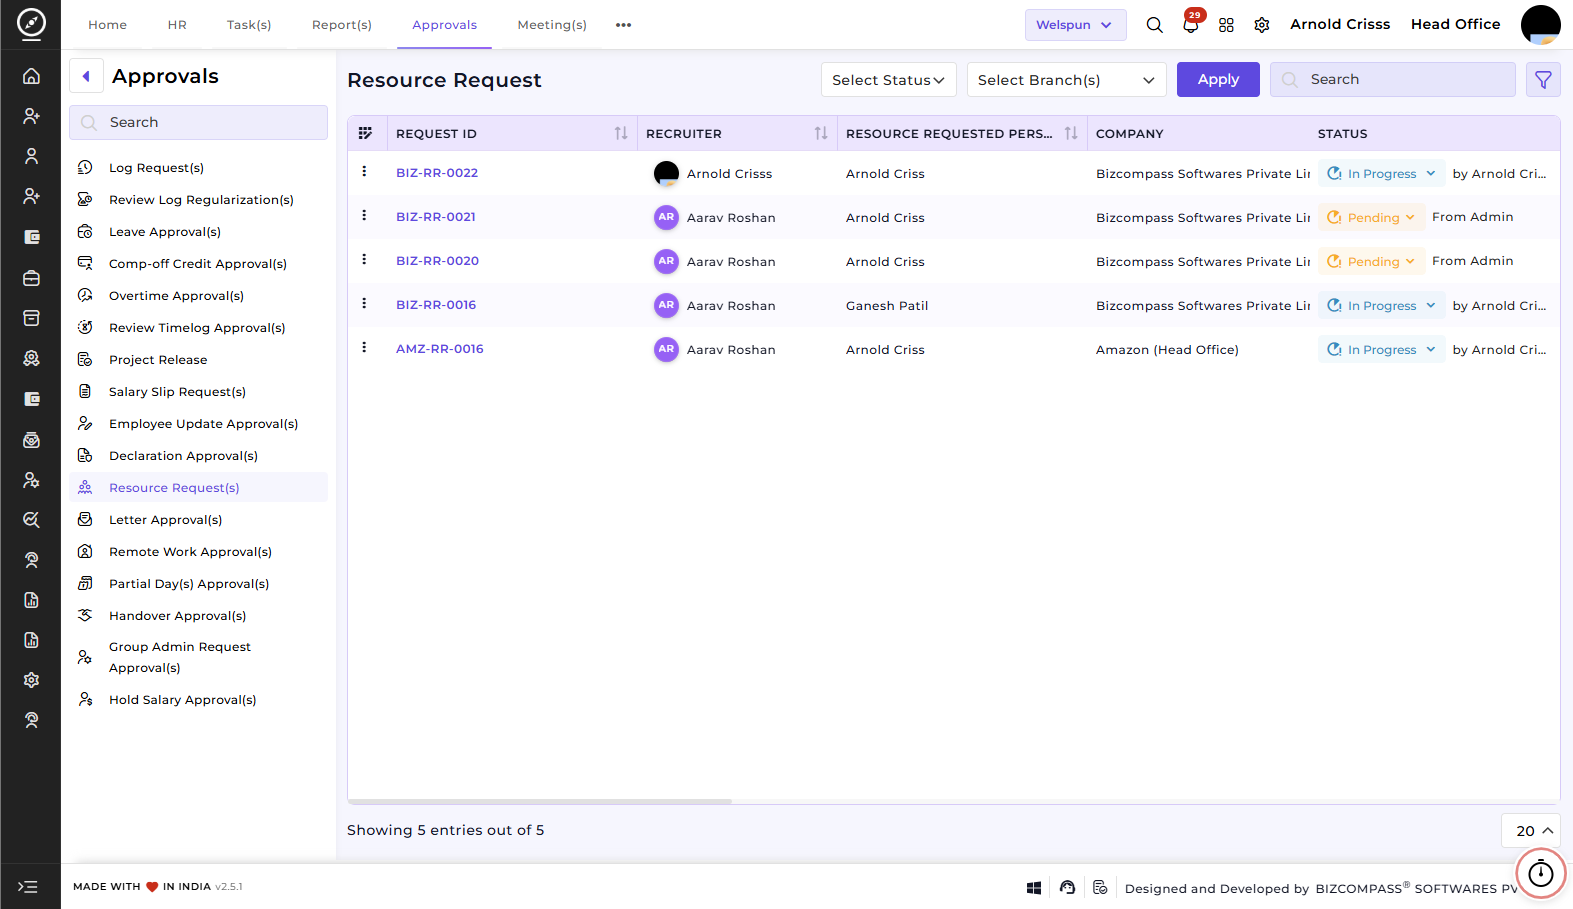Click the briefcase icon in left sidebar
The image size is (1573, 909).
click(31, 278)
